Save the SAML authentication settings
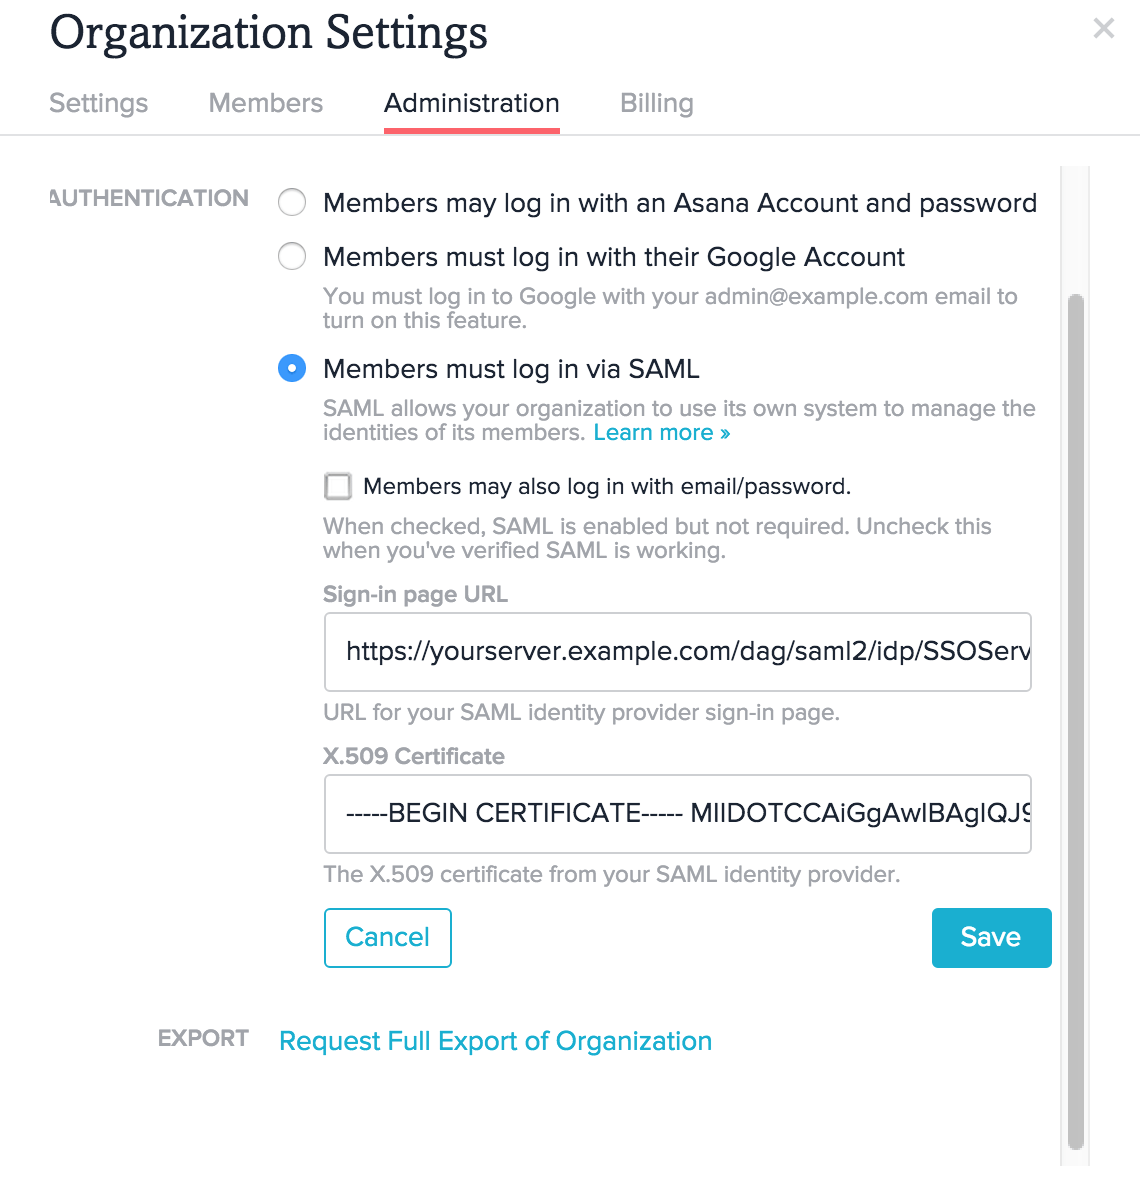 (991, 937)
